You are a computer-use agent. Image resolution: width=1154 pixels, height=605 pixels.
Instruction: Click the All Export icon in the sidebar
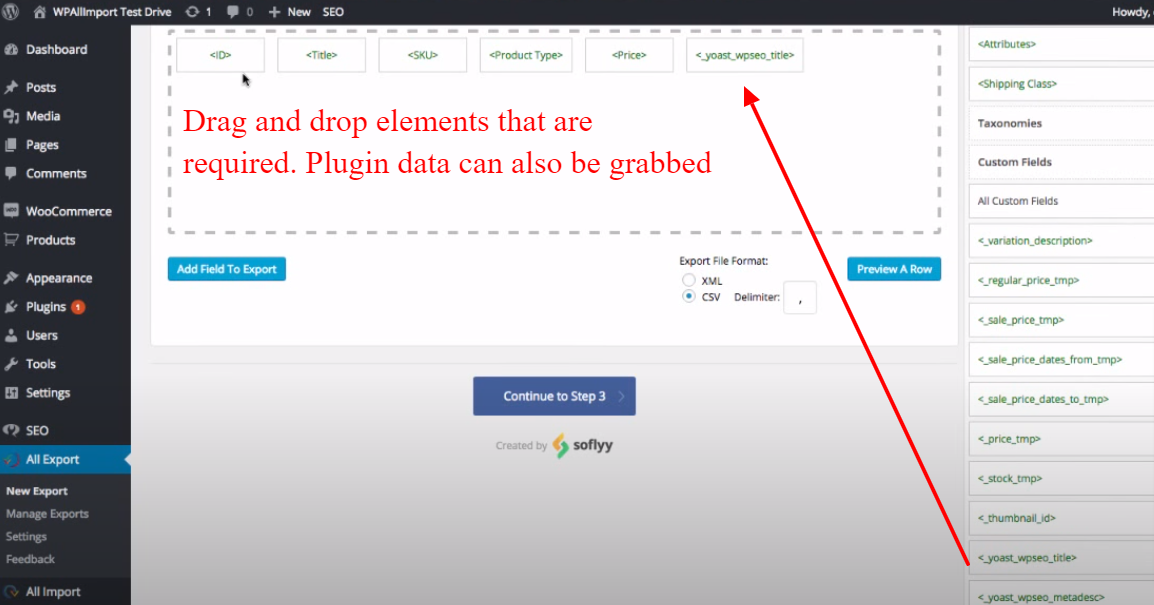click(x=11, y=459)
